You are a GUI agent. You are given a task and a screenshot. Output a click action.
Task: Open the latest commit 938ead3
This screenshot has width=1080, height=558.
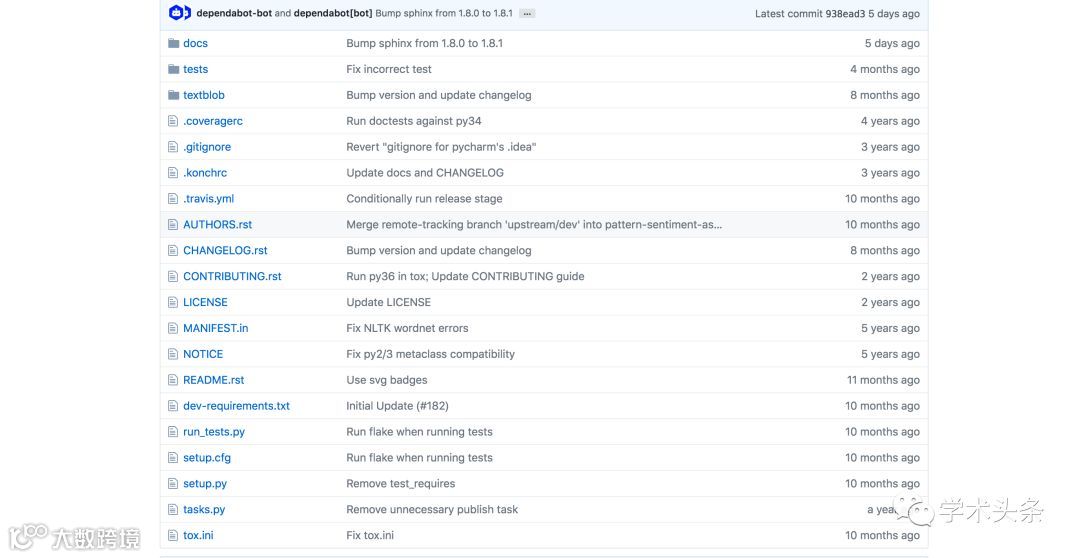[845, 13]
